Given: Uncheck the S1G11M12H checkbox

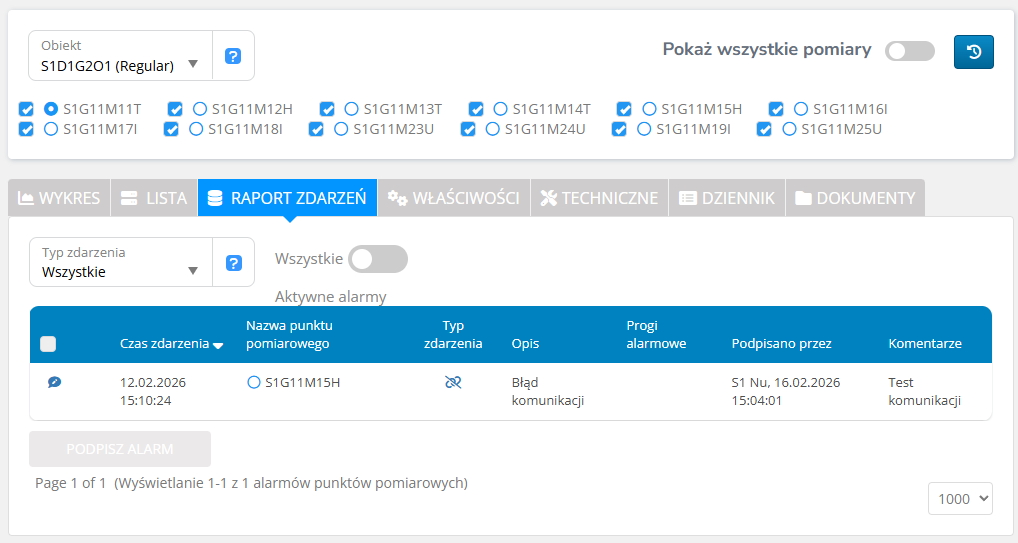Looking at the screenshot, I should [x=175, y=109].
